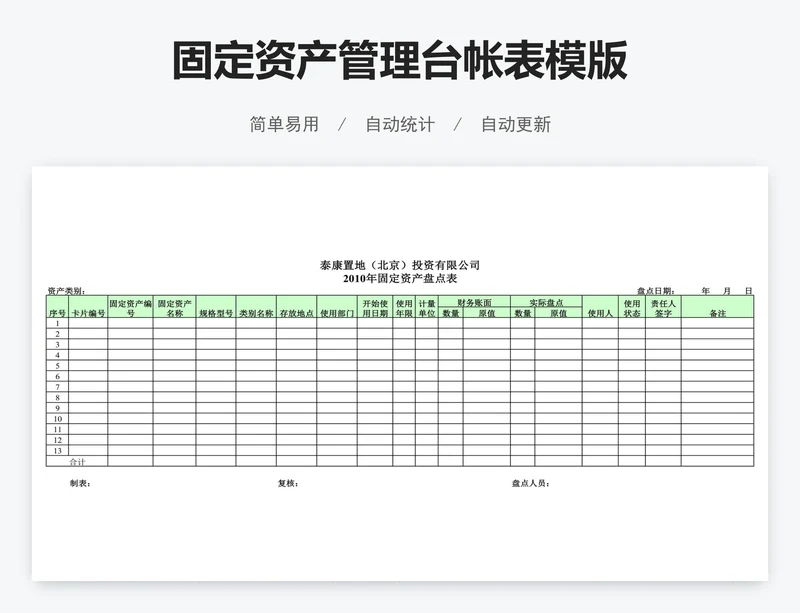Select the 开始使用日期 column header

click(375, 308)
